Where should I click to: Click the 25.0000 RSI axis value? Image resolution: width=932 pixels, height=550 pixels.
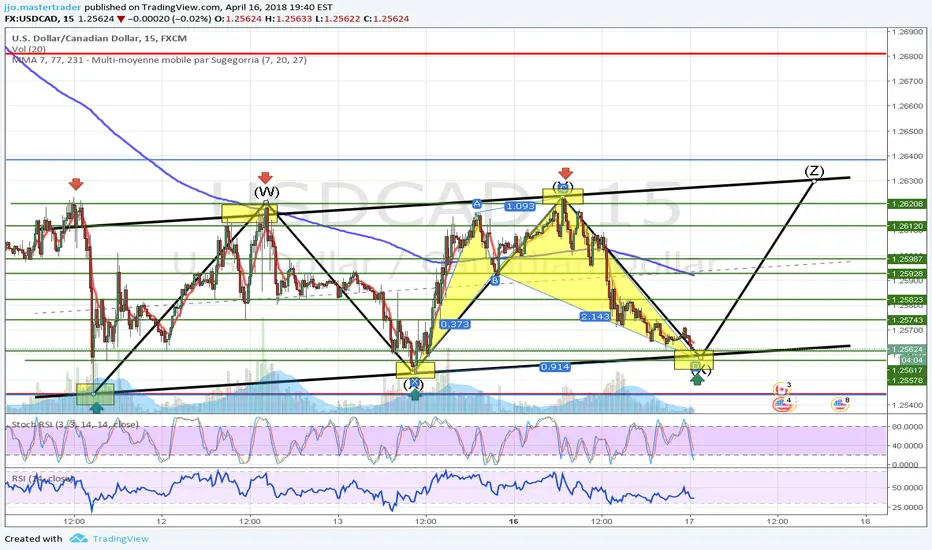point(907,507)
